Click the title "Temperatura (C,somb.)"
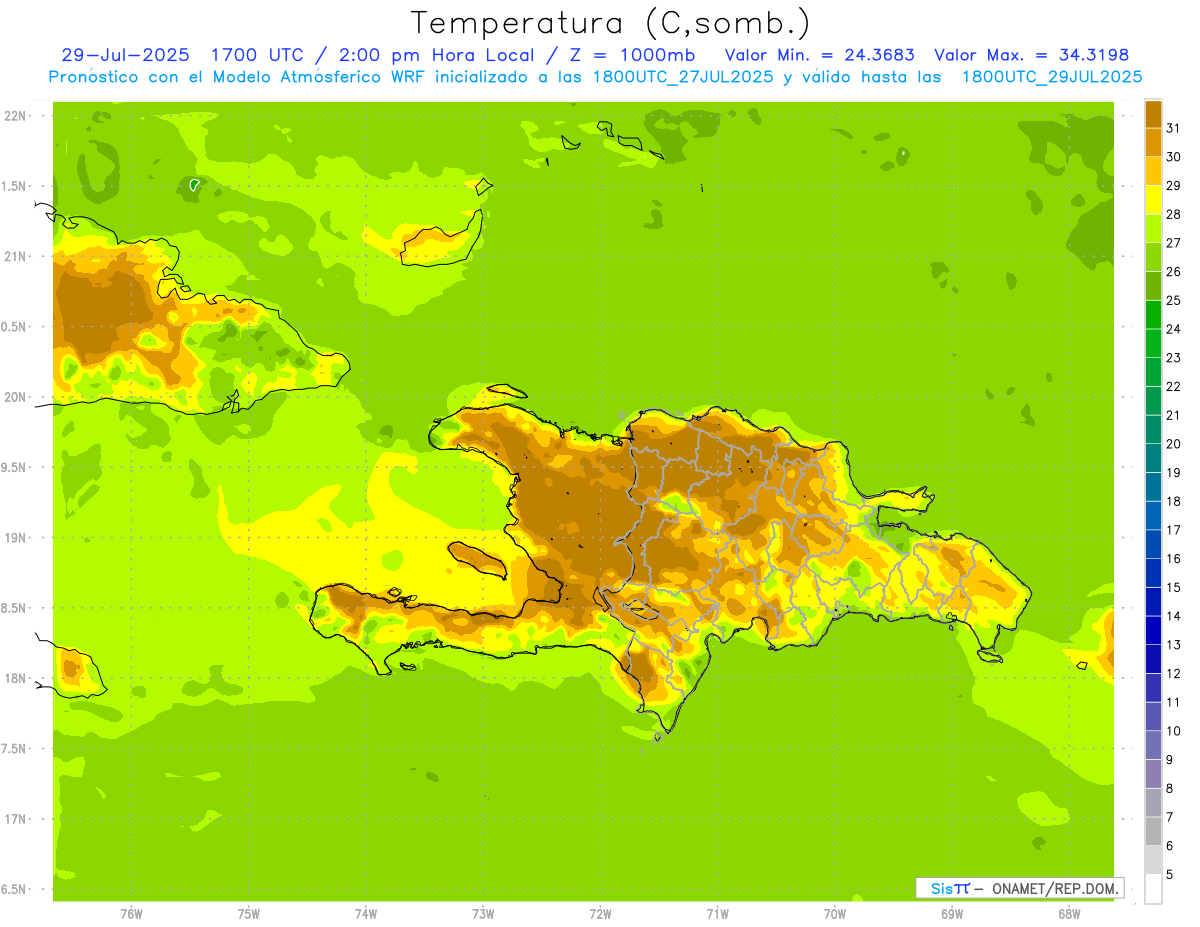 (610, 23)
